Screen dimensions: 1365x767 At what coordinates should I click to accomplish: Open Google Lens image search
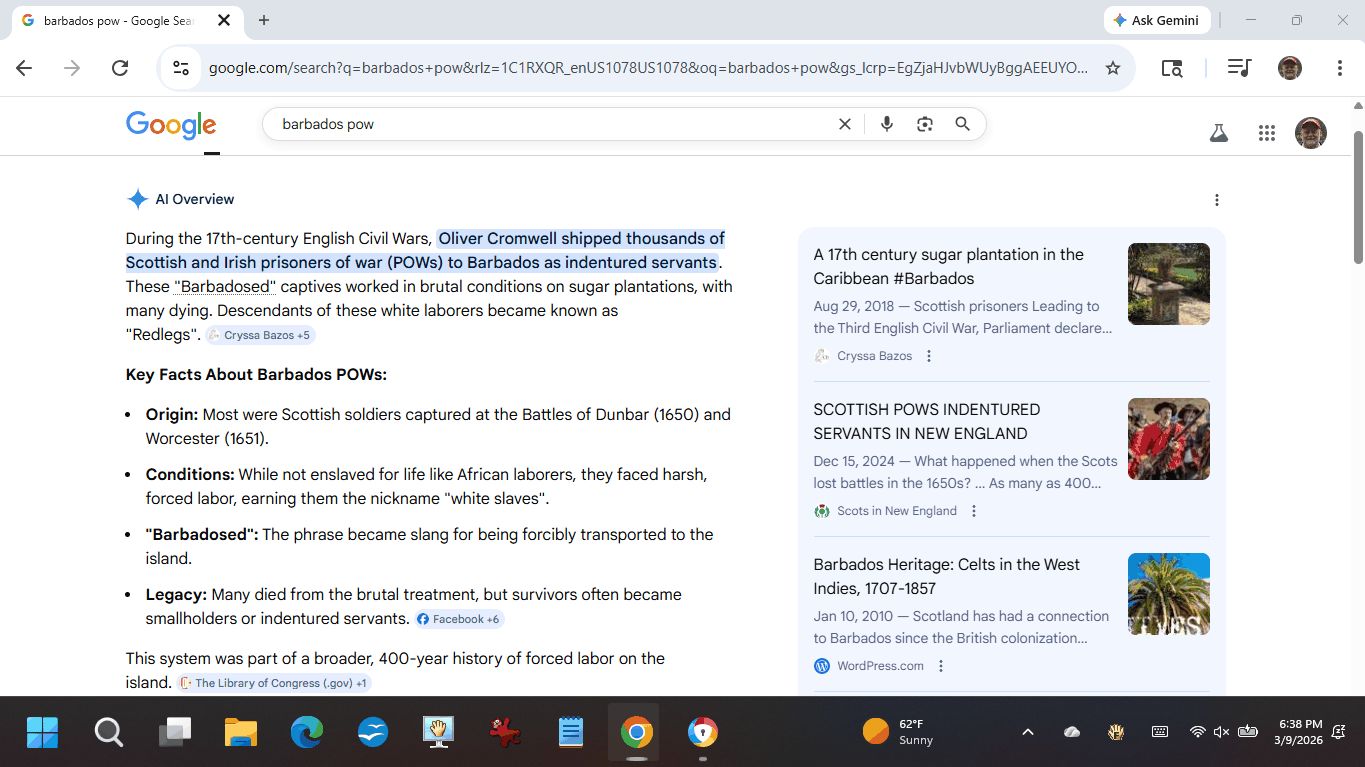tap(924, 124)
